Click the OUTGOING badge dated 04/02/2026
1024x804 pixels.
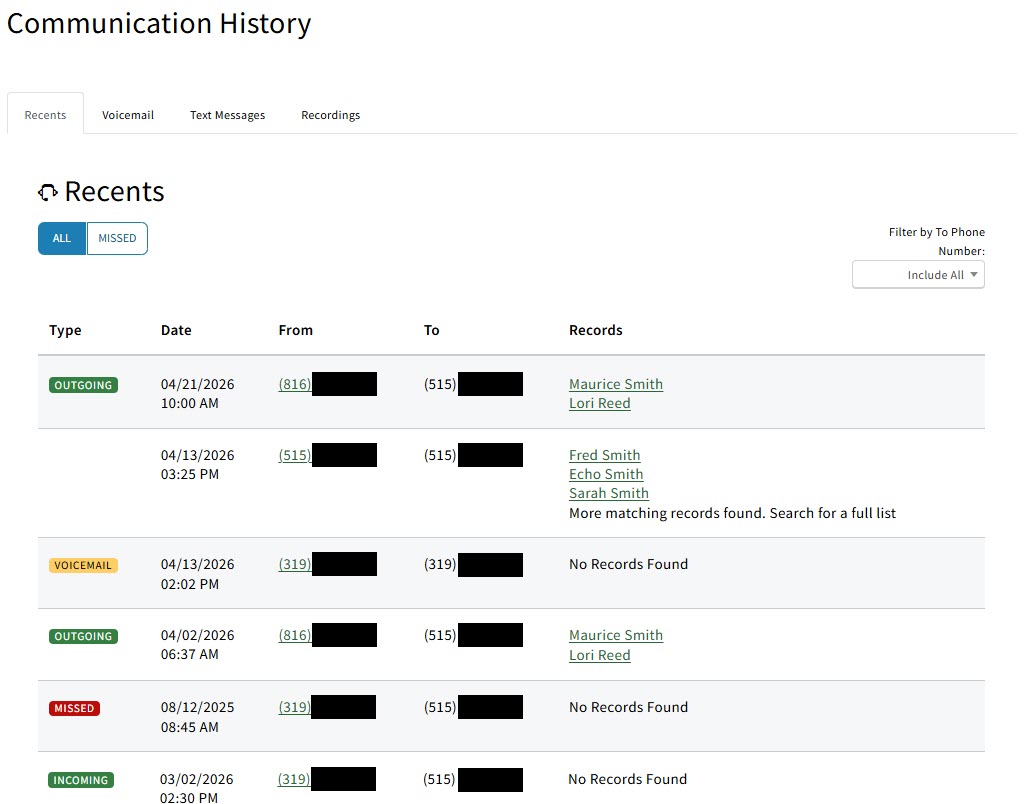pos(84,637)
